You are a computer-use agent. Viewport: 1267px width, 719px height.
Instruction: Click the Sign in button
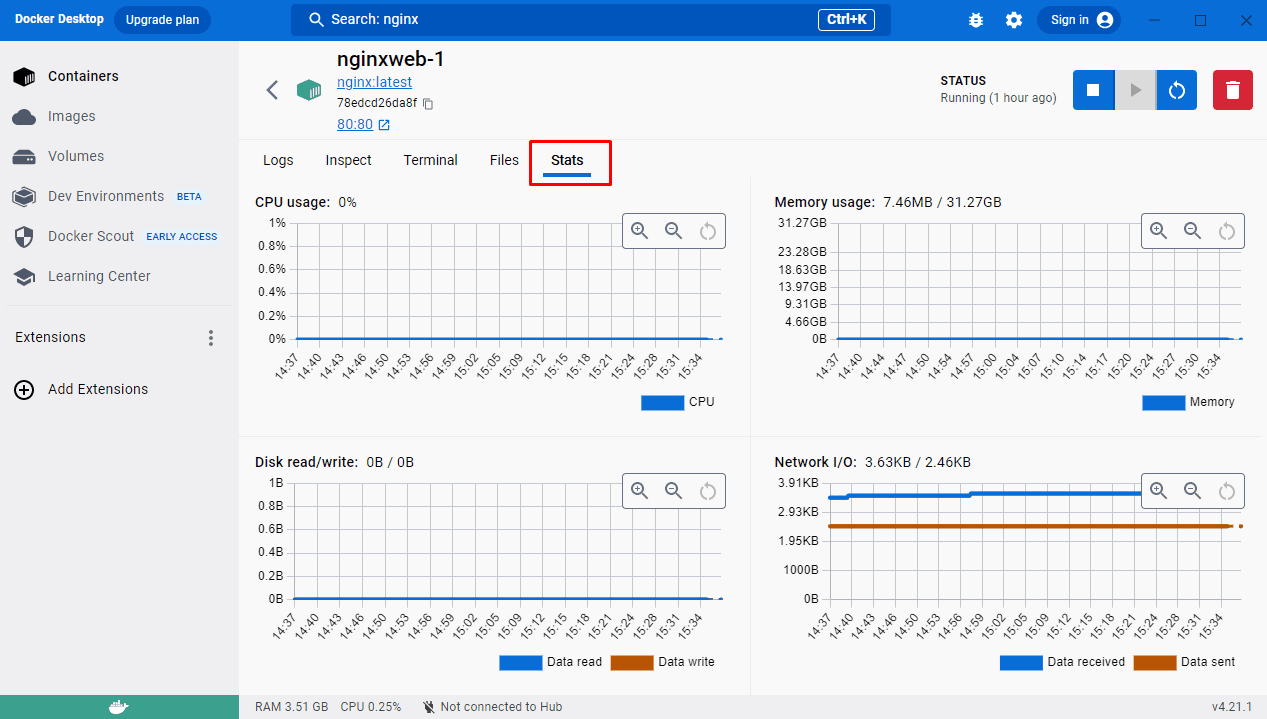click(1079, 20)
